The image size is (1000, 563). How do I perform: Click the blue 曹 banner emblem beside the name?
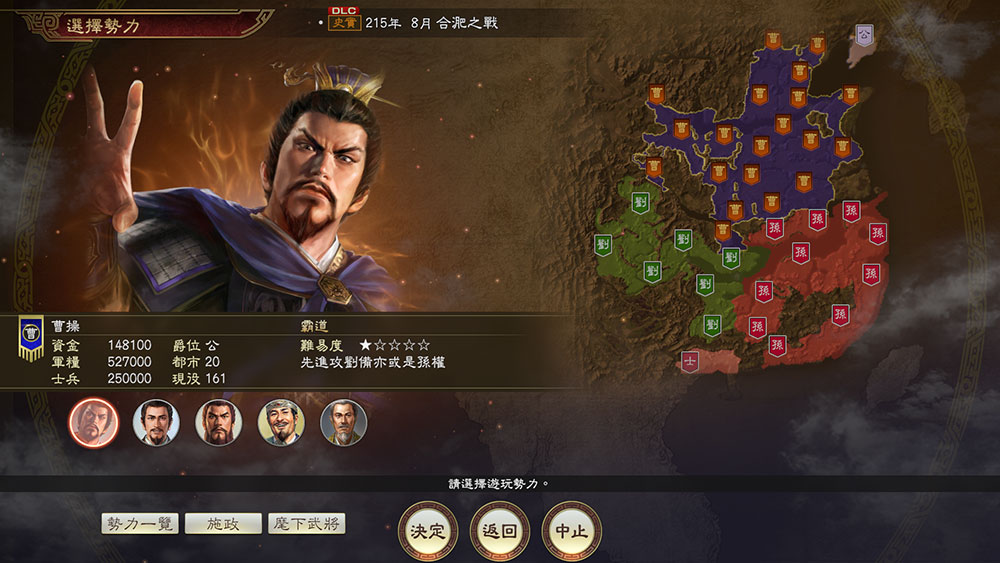tap(31, 338)
